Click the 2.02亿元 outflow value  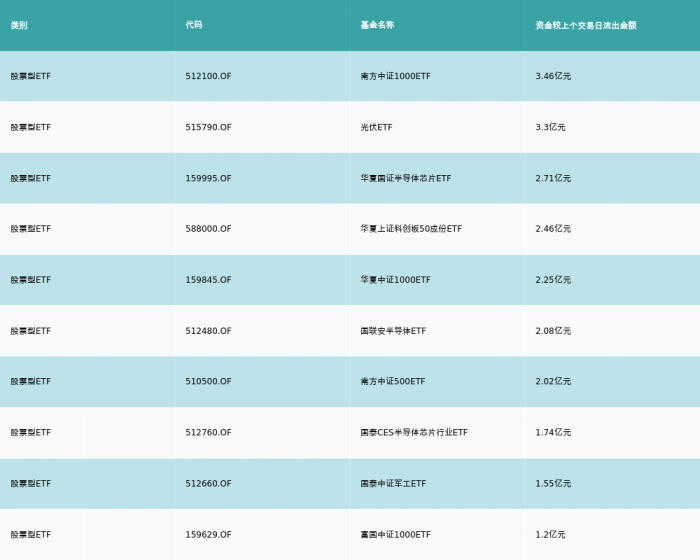click(x=553, y=381)
